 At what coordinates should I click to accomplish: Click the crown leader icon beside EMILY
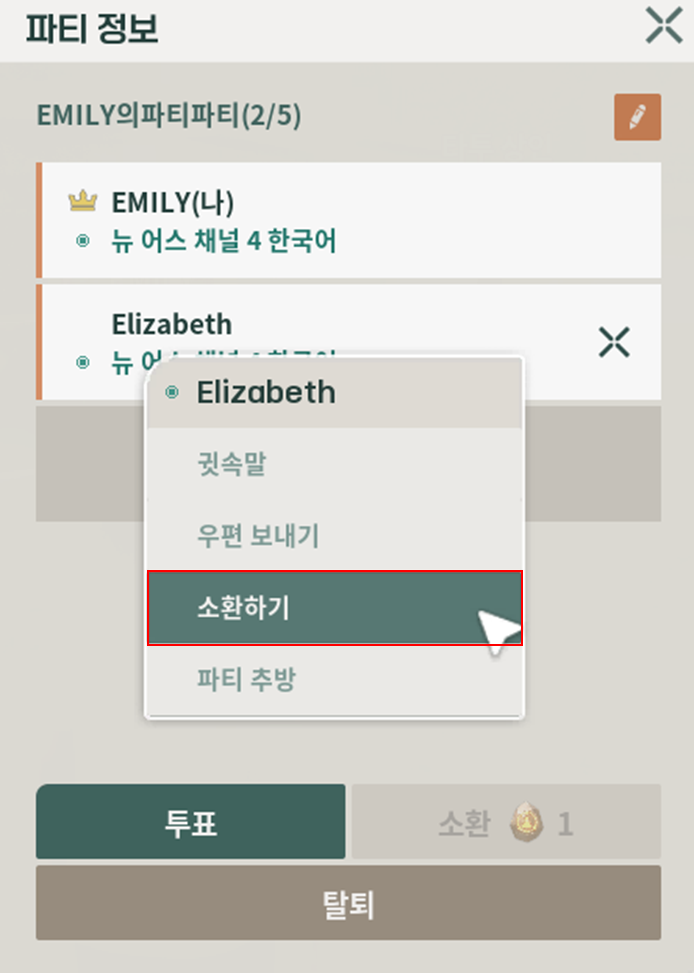click(83, 203)
